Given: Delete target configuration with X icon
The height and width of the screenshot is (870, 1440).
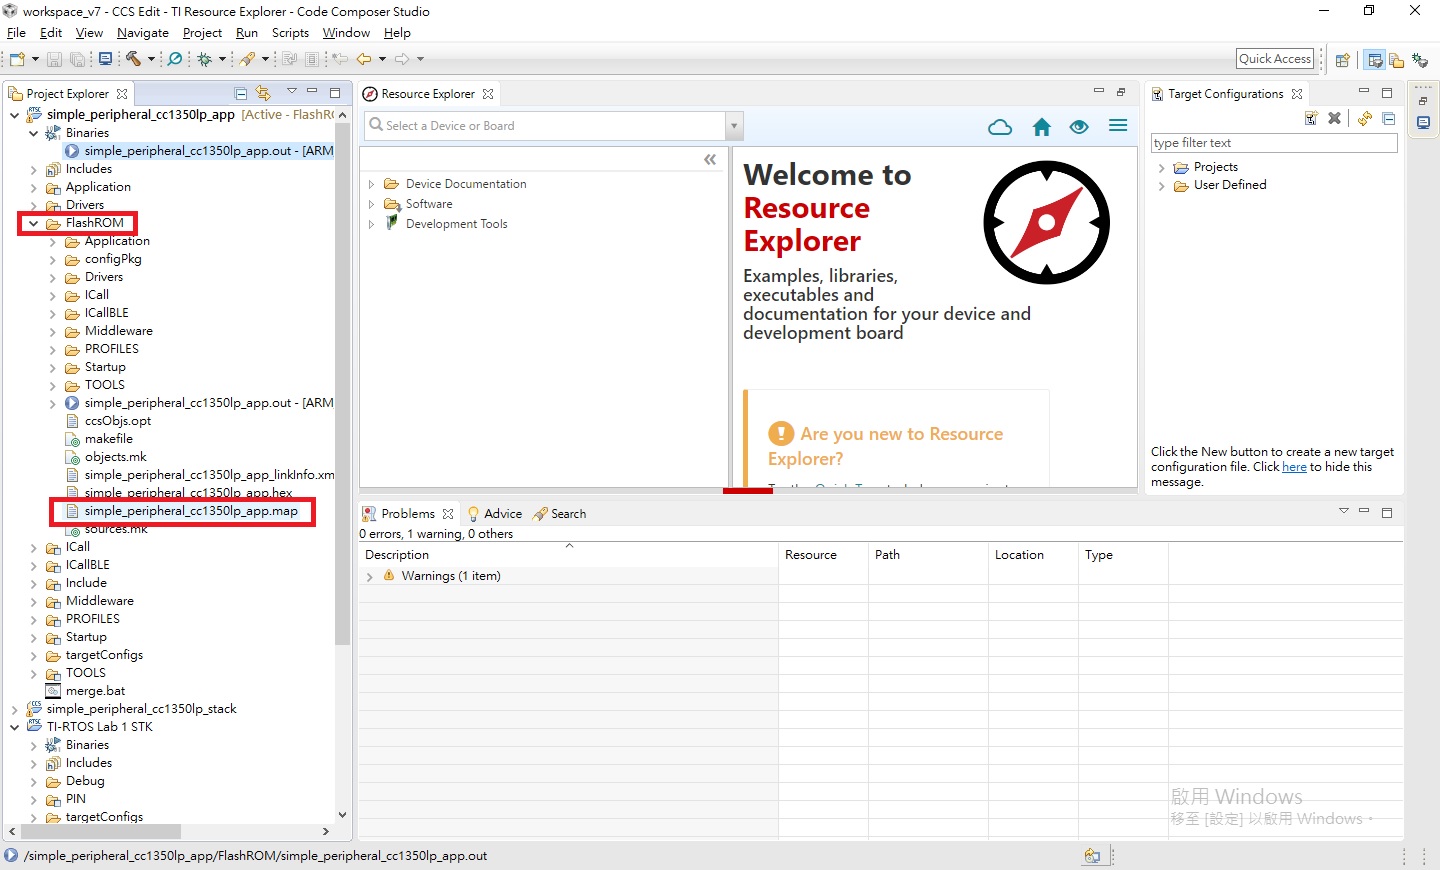Looking at the screenshot, I should pos(1334,118).
